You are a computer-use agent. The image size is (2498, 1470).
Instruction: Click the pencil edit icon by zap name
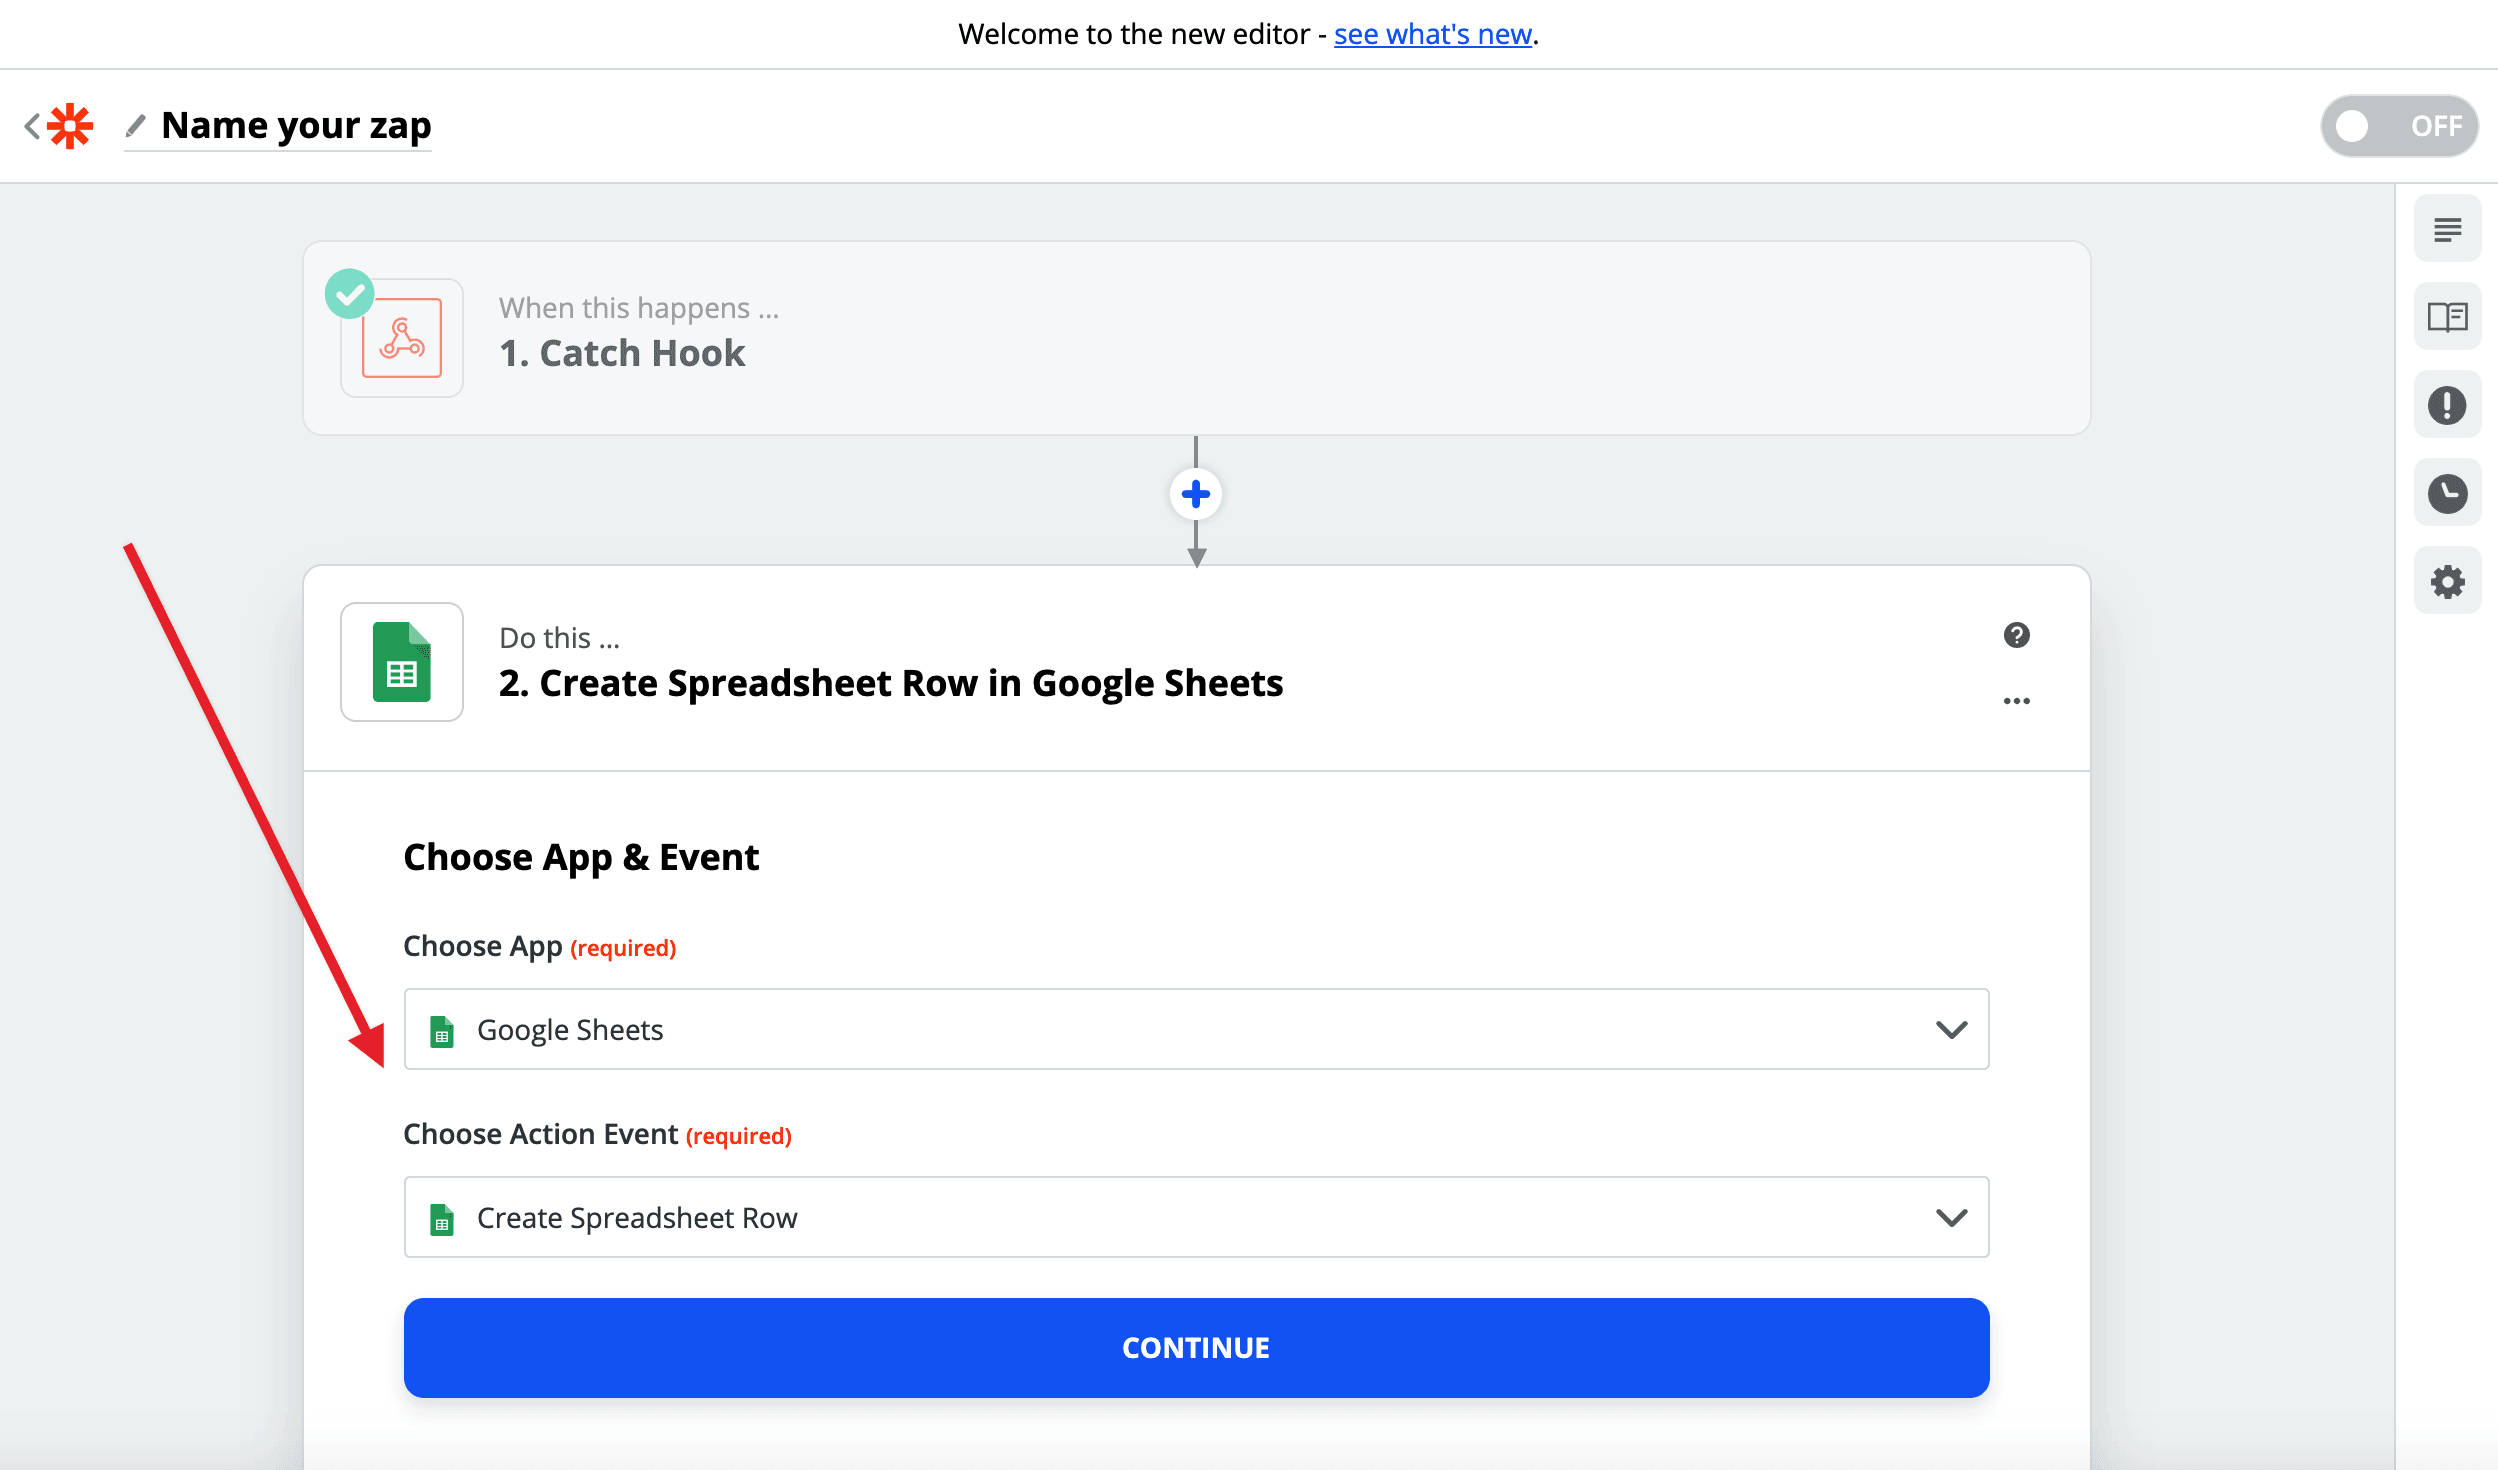[x=136, y=126]
